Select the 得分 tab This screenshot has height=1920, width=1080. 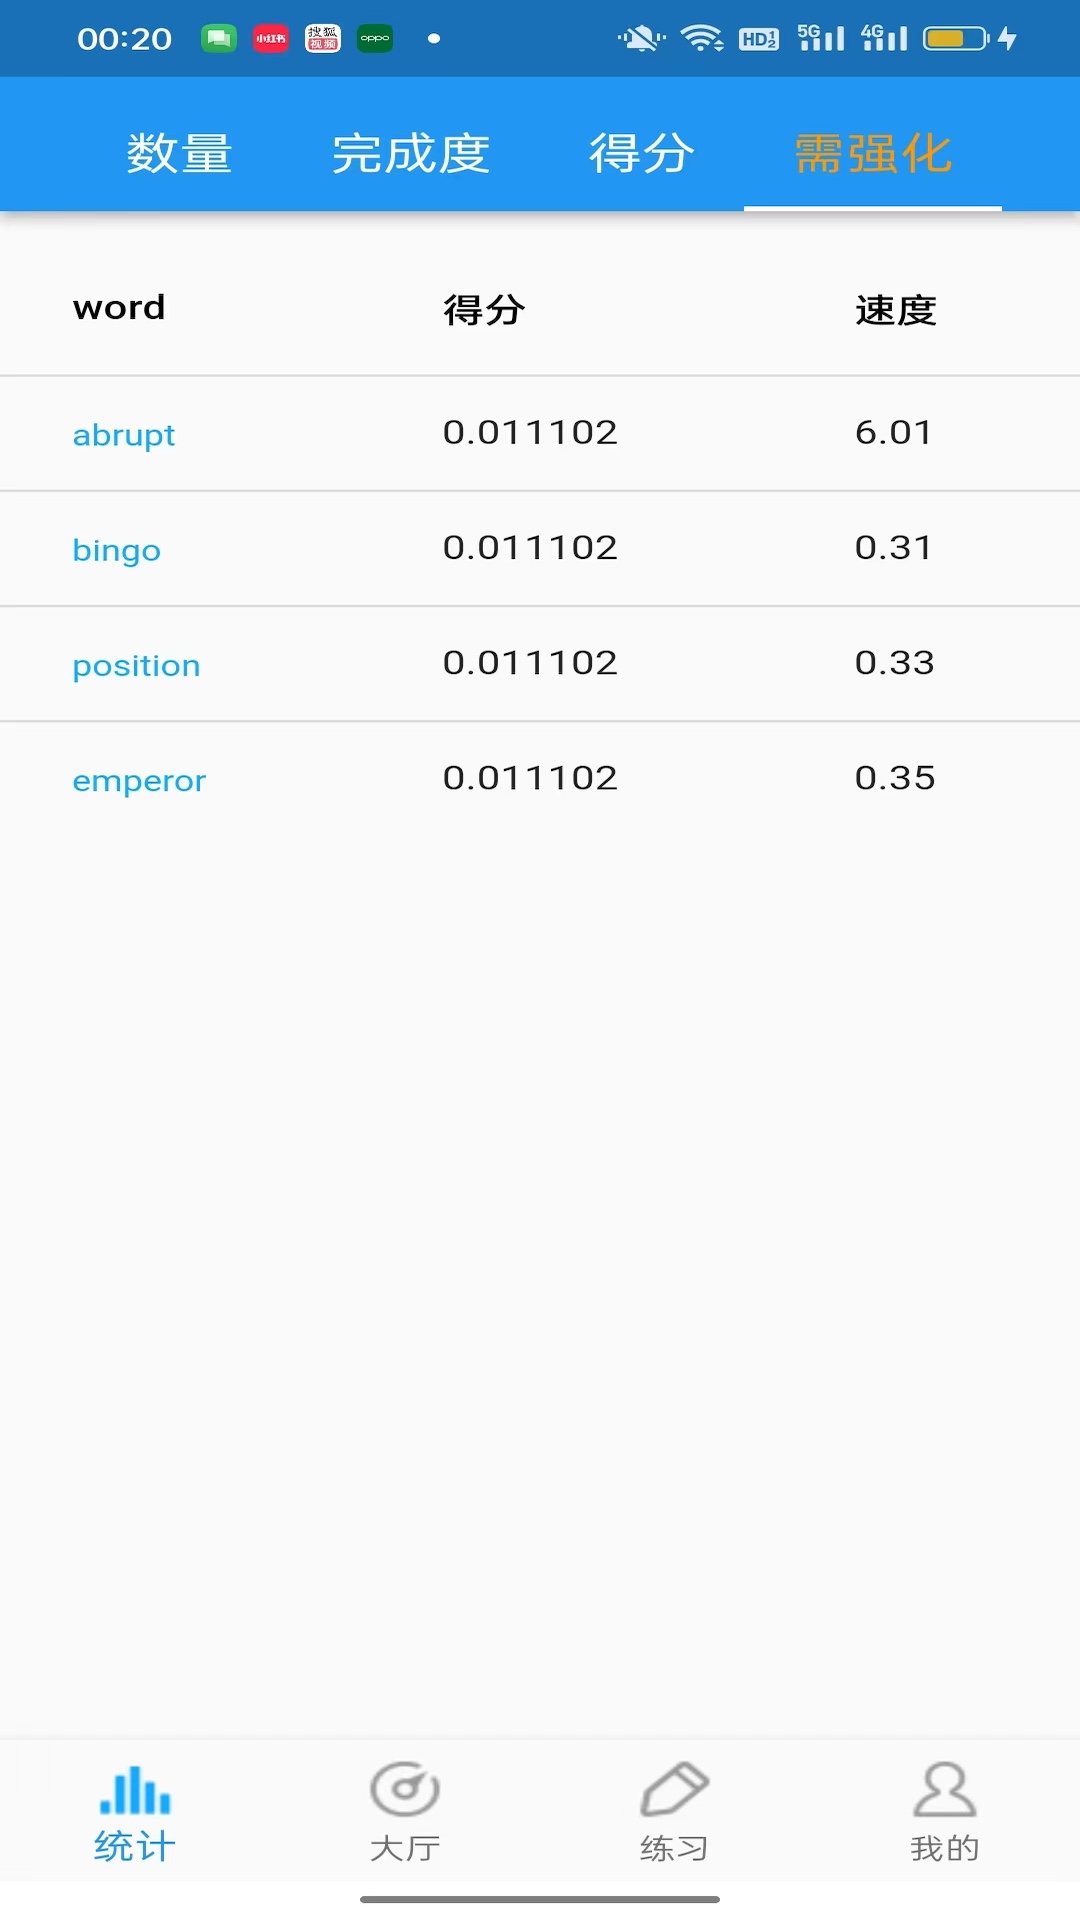pos(641,154)
